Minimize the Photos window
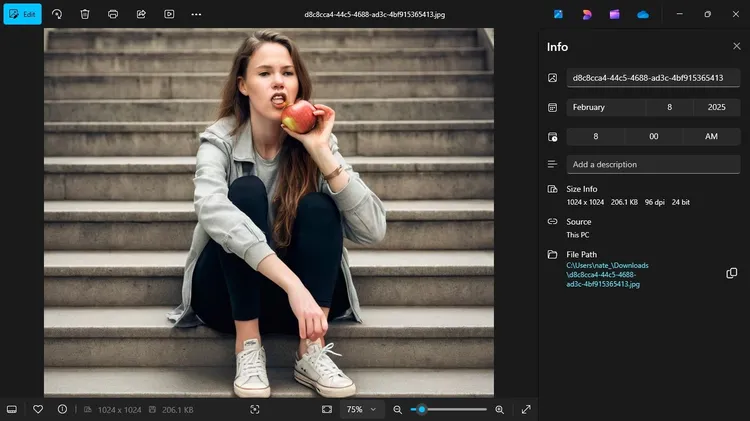Screen dimensions: 750x421 point(679,14)
